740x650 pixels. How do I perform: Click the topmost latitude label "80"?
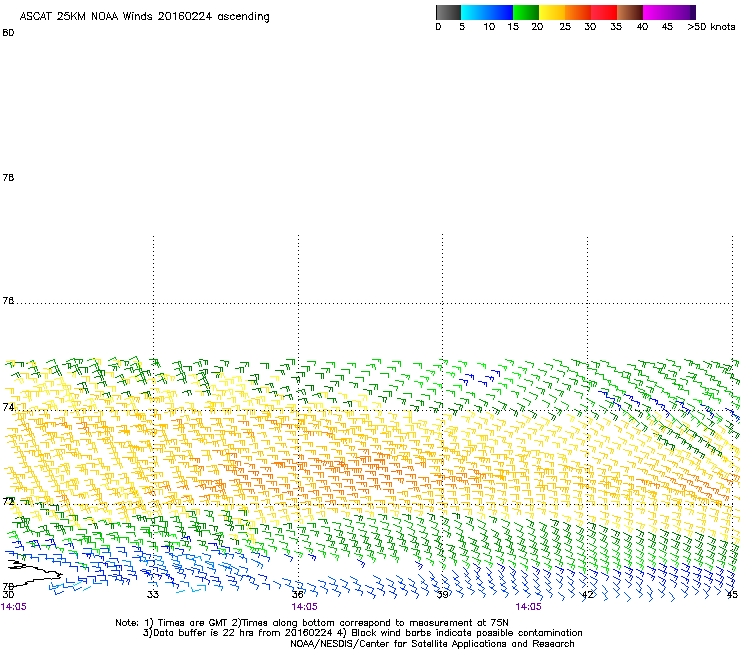coord(8,33)
